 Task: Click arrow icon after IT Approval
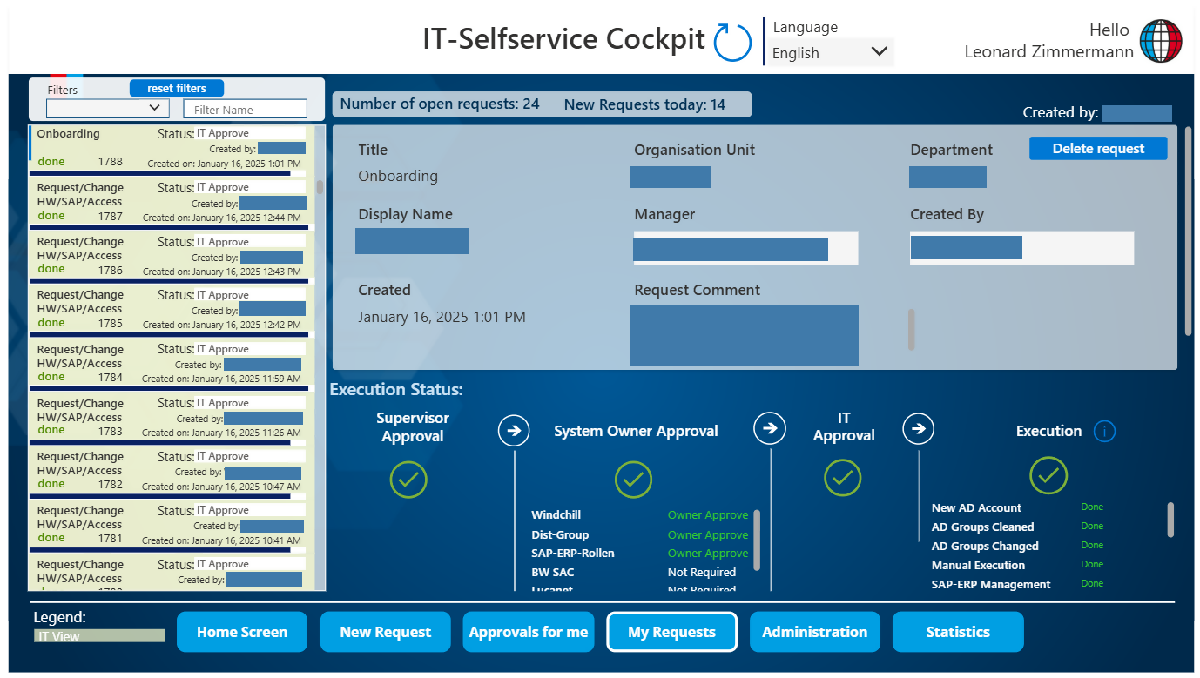click(918, 429)
